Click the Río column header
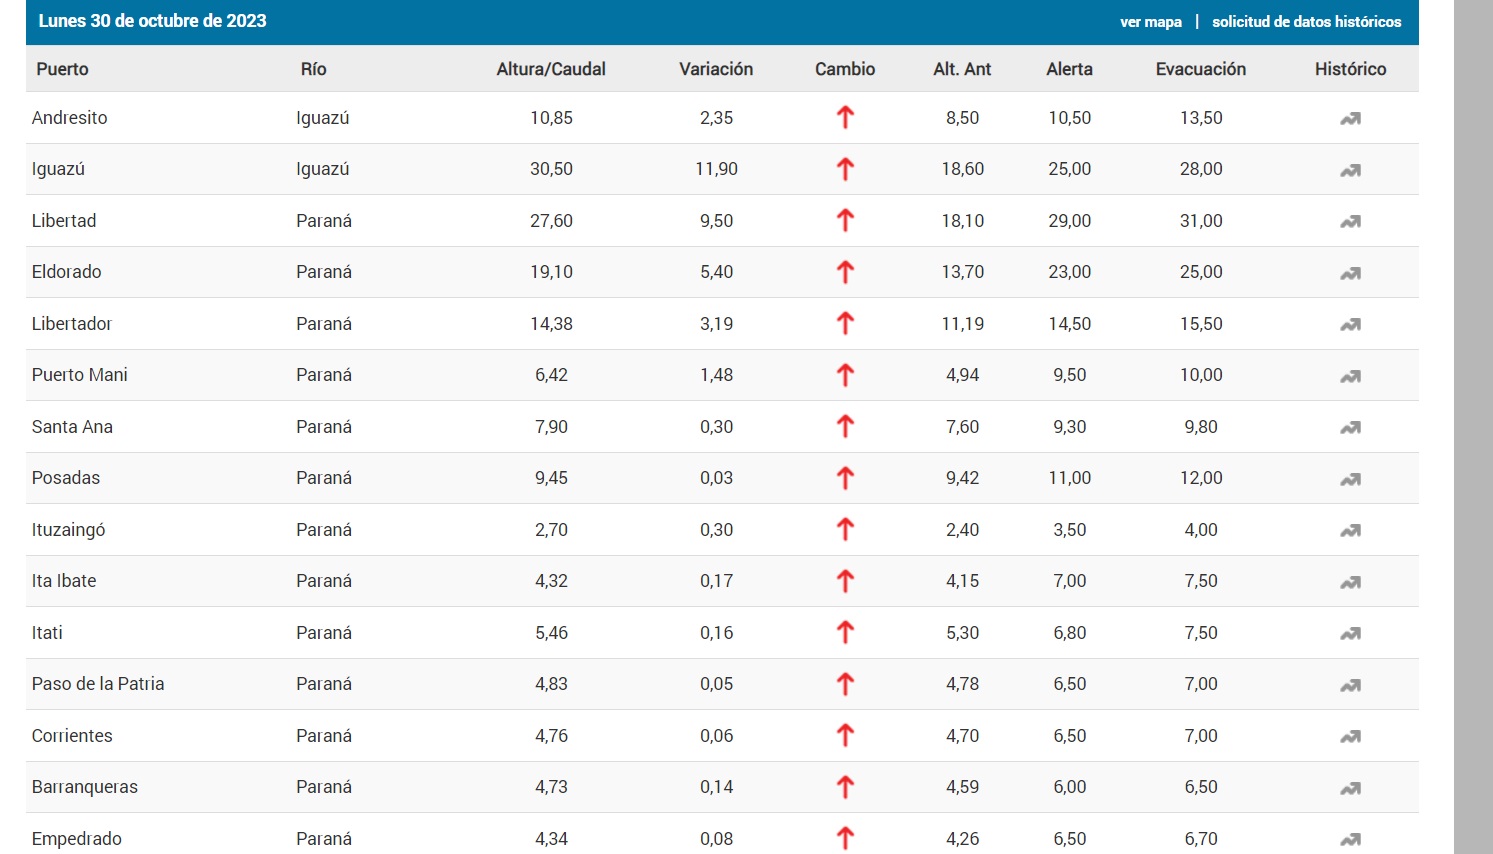1493x854 pixels. pyautogui.click(x=313, y=69)
